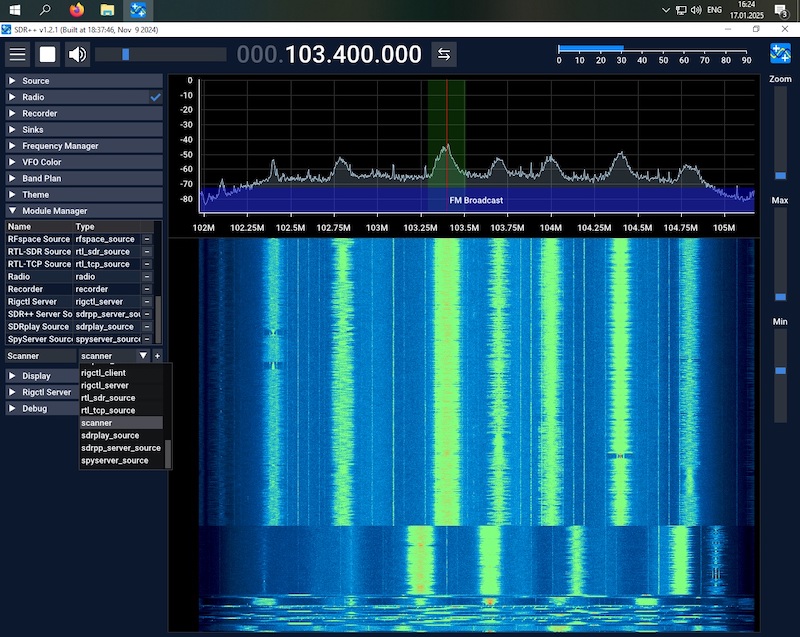Open the module type dropdown showing scanner
Image resolution: width=800 pixels, height=637 pixels.
point(114,356)
